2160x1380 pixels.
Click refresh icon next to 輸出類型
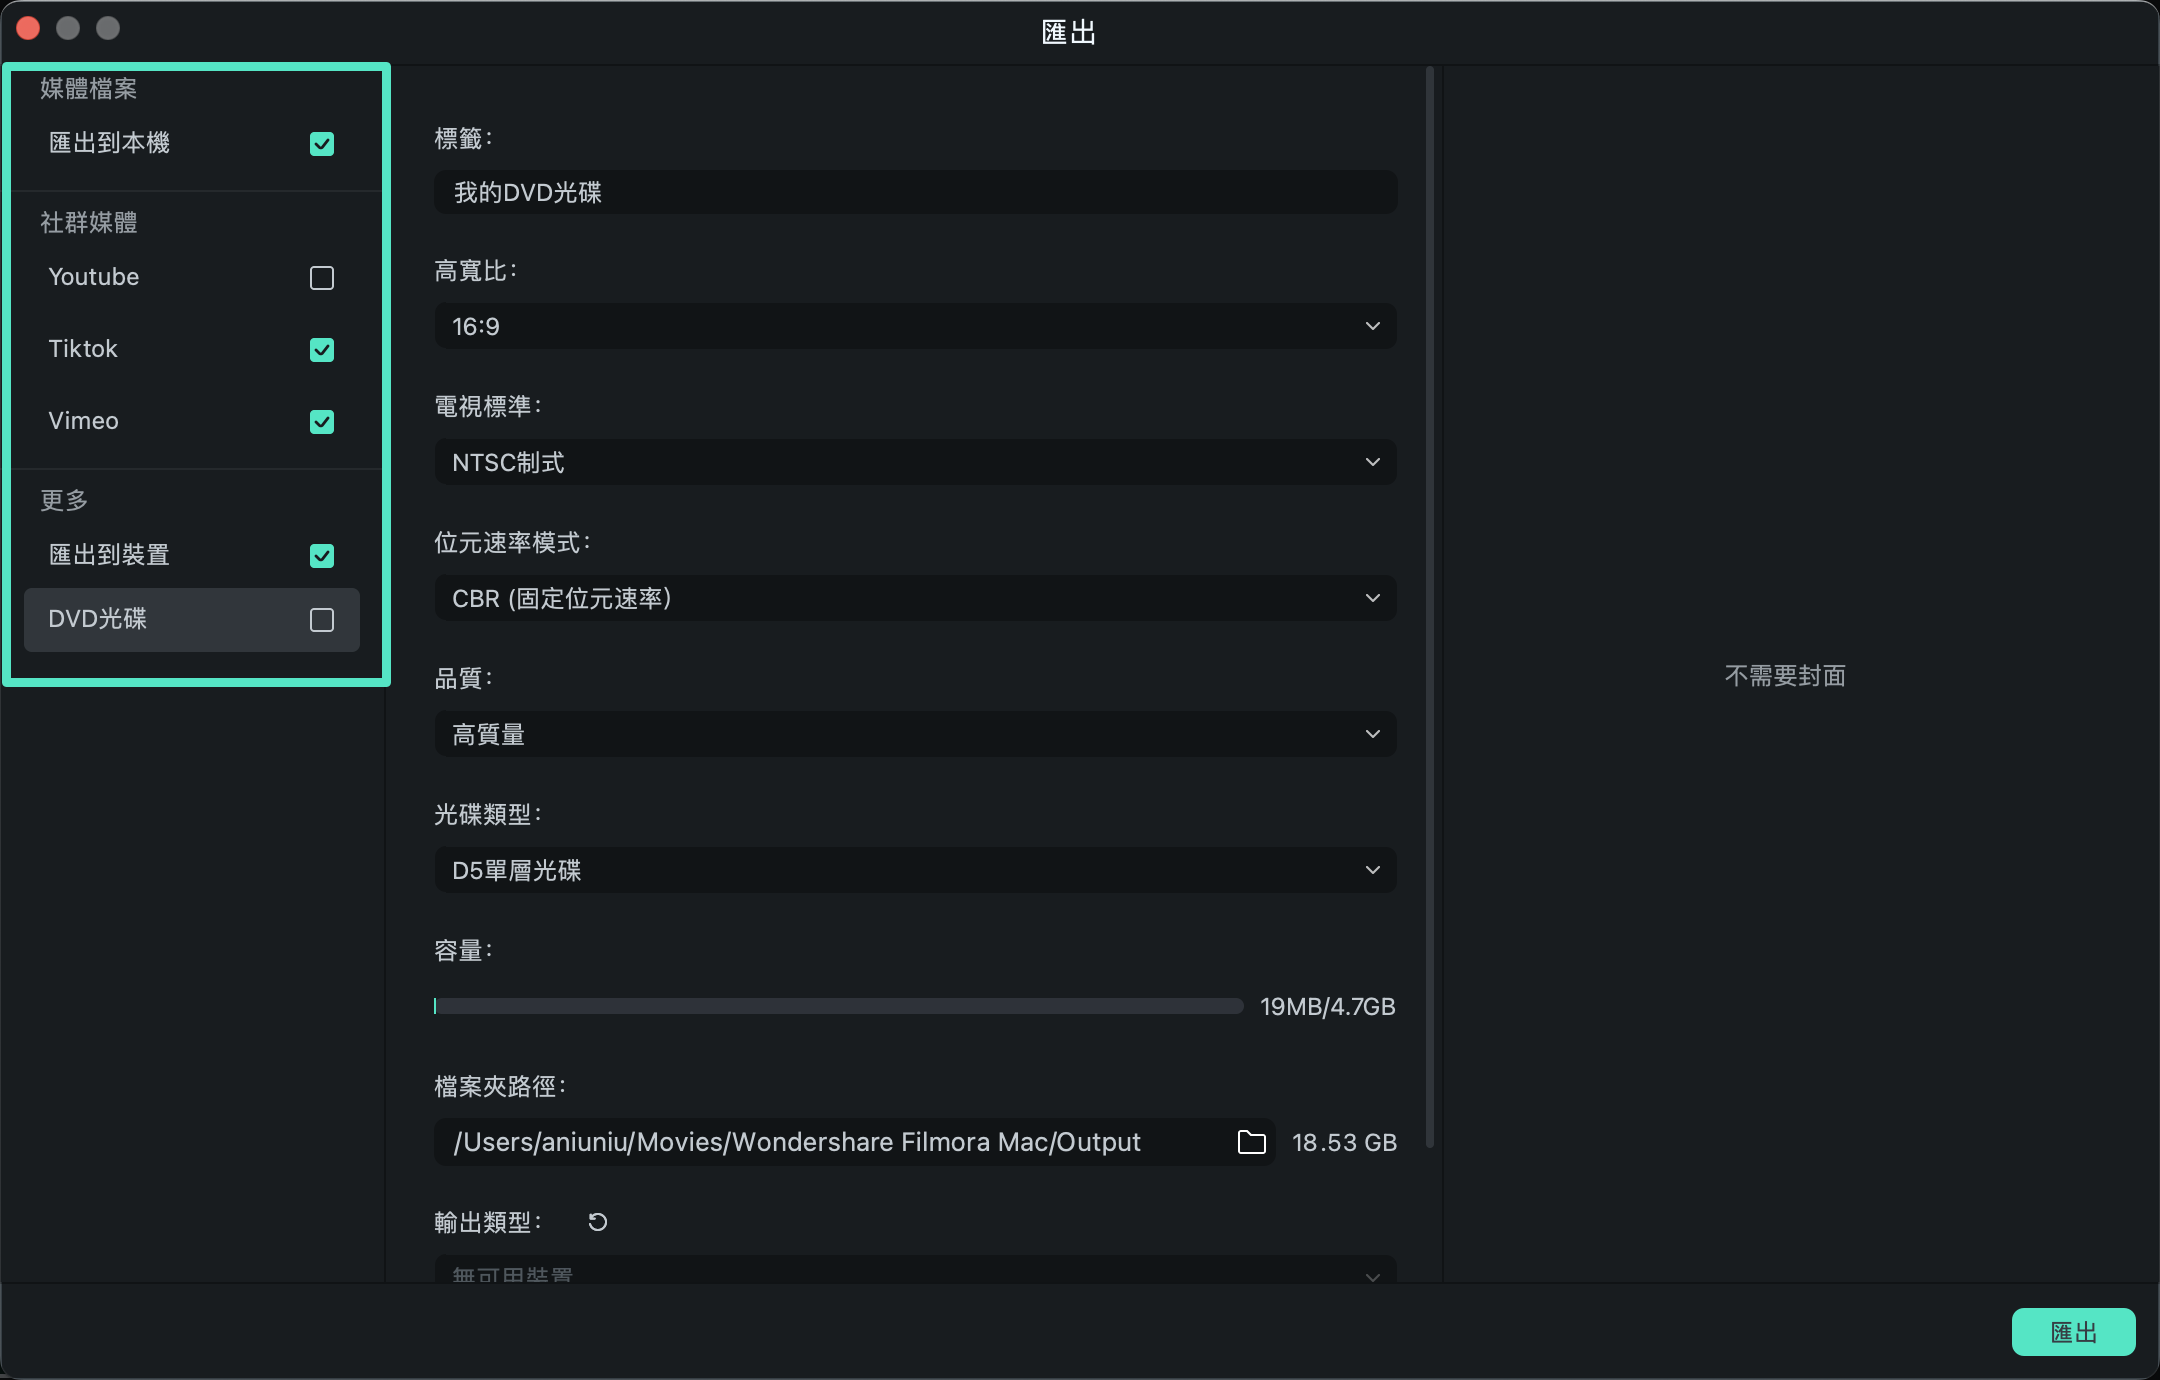pyautogui.click(x=598, y=1222)
